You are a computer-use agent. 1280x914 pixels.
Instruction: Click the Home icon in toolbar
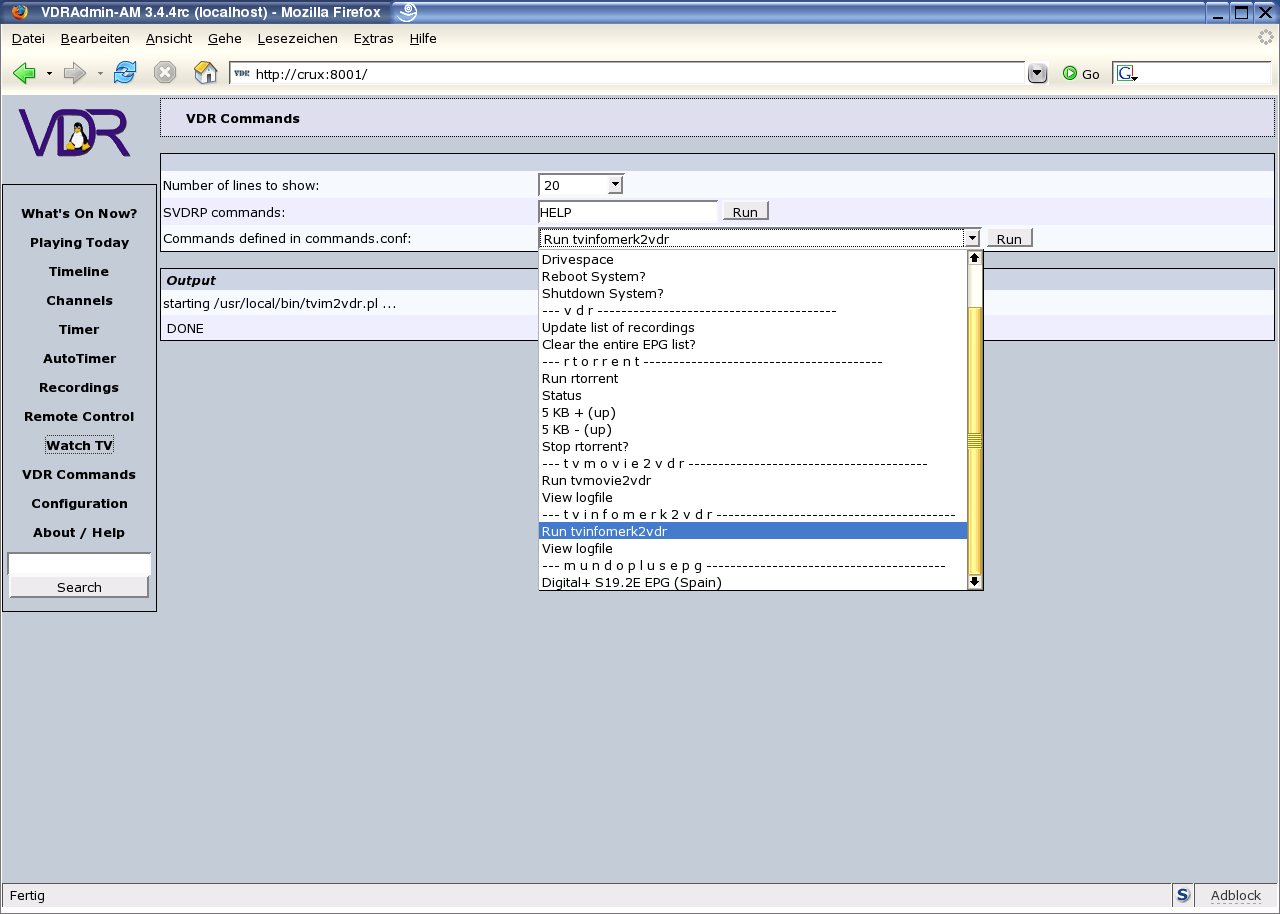click(205, 73)
